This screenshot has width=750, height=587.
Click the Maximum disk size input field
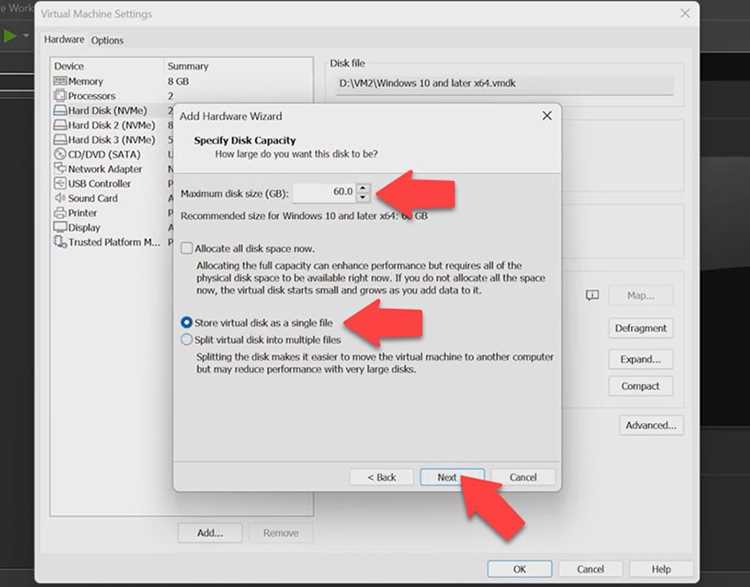(325, 192)
